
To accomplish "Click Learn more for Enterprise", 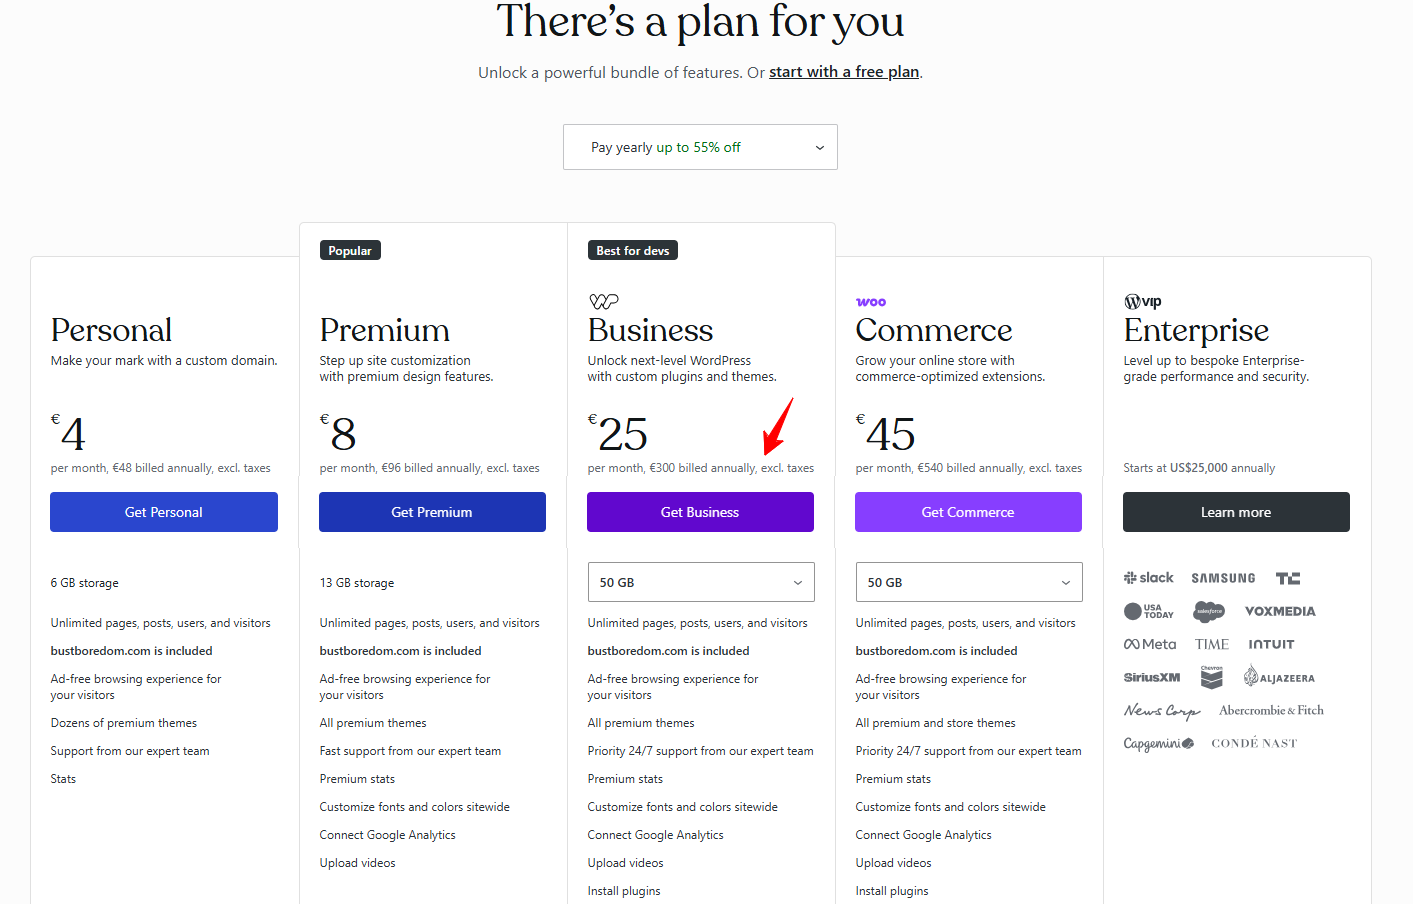I will point(1236,512).
